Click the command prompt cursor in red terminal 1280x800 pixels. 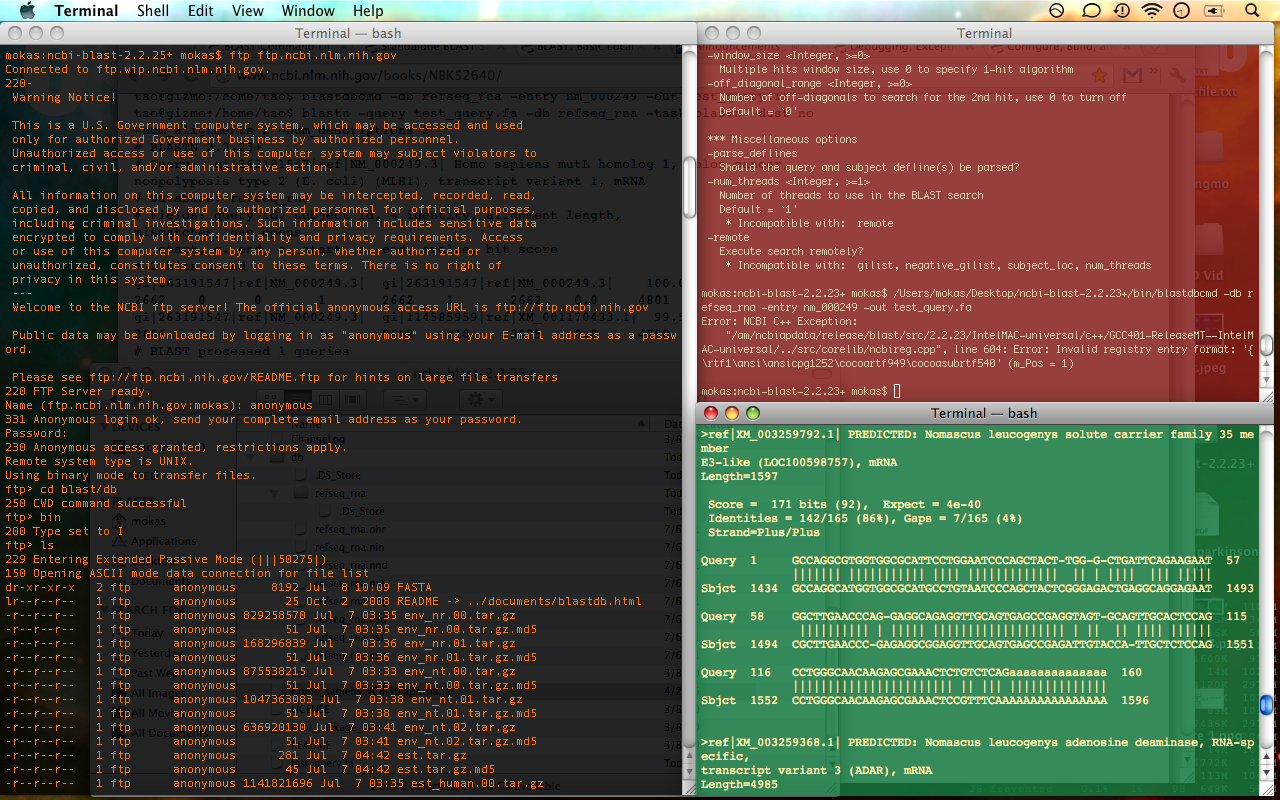(x=897, y=390)
